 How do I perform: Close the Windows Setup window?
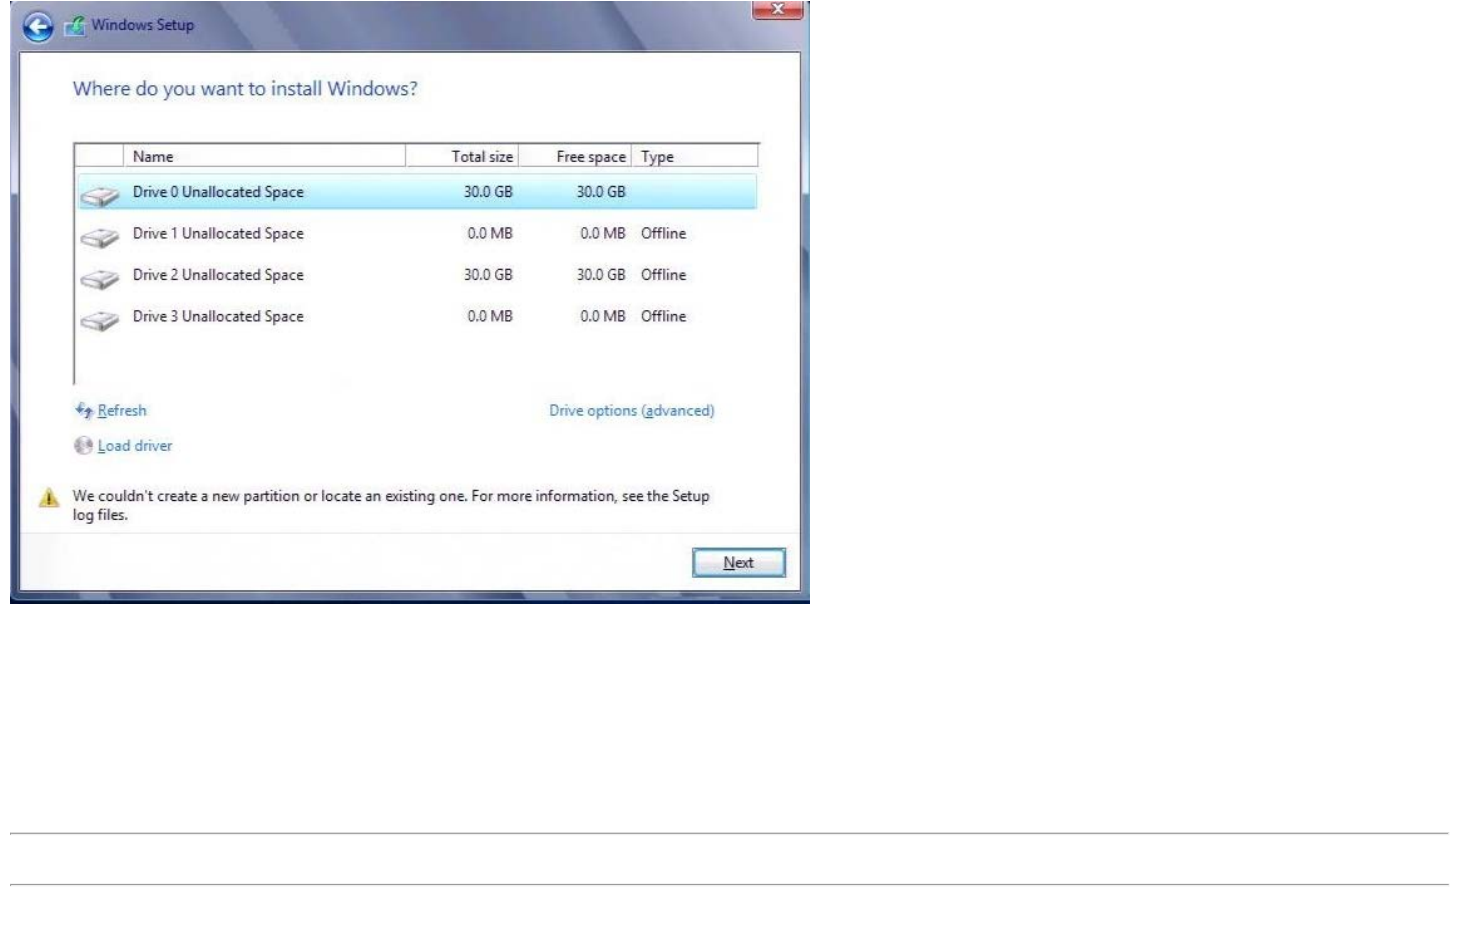777,10
